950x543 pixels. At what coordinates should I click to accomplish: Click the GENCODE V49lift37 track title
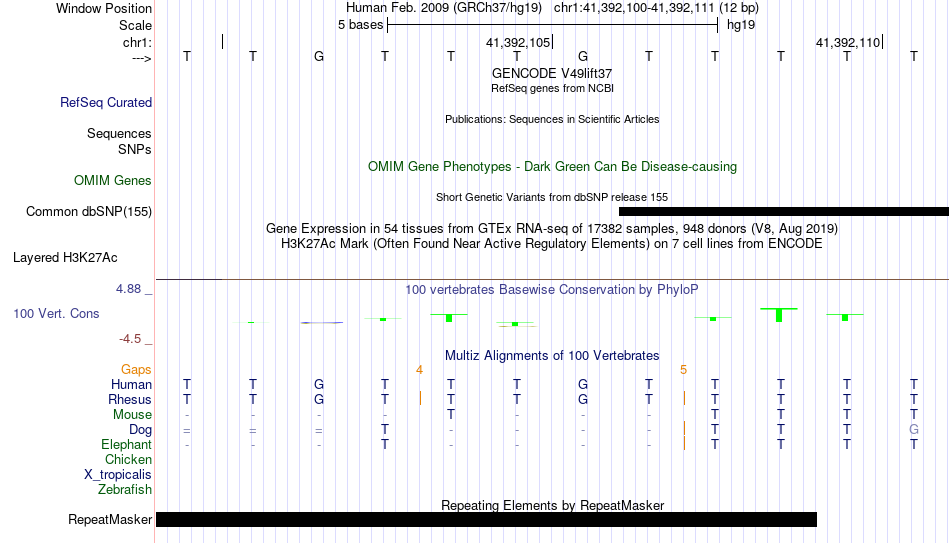click(552, 73)
